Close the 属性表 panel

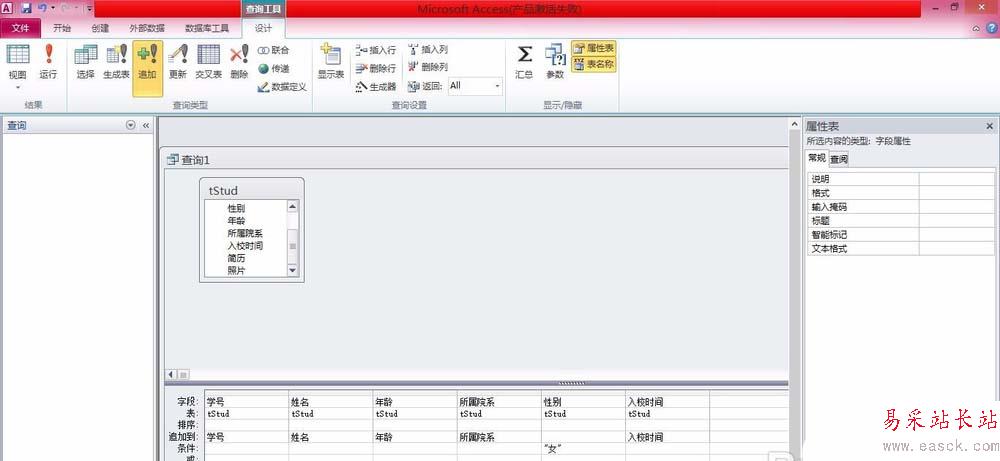[x=990, y=126]
